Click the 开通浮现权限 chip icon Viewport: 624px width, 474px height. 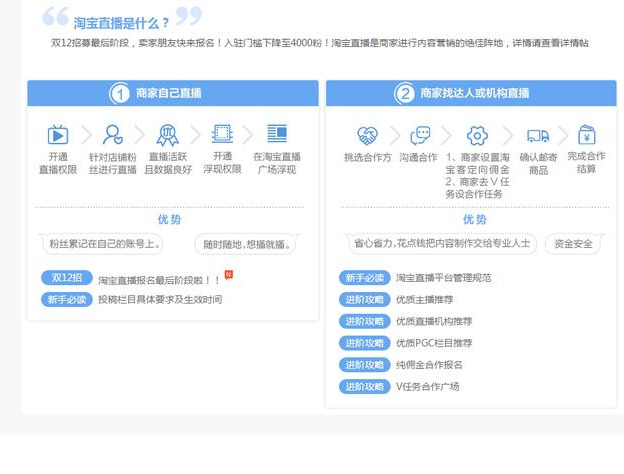tap(222, 134)
